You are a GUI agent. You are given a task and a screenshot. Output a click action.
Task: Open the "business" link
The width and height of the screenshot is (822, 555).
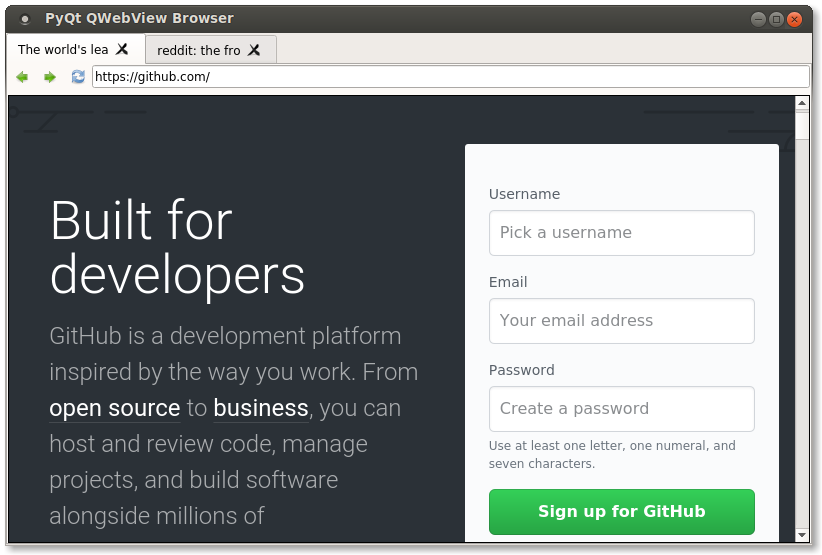(x=261, y=408)
